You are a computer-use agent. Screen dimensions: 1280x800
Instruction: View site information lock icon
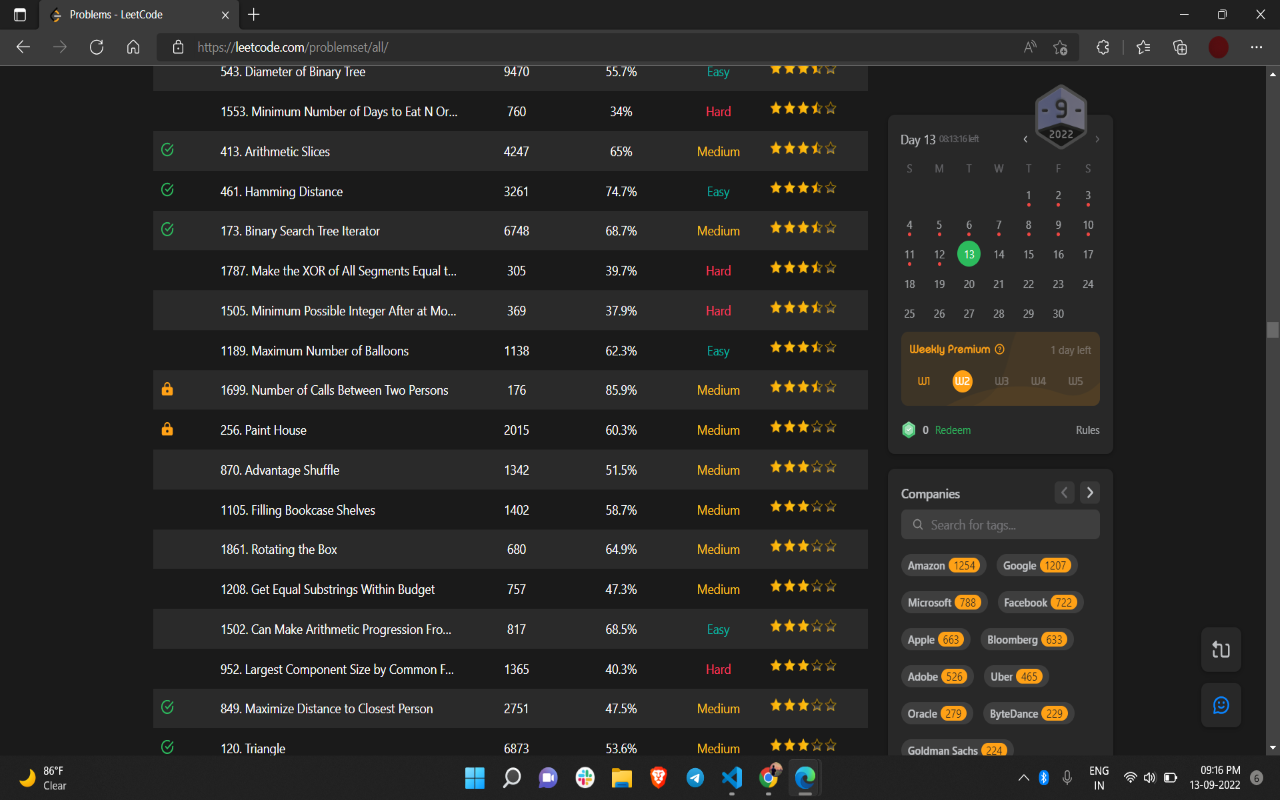tap(178, 47)
